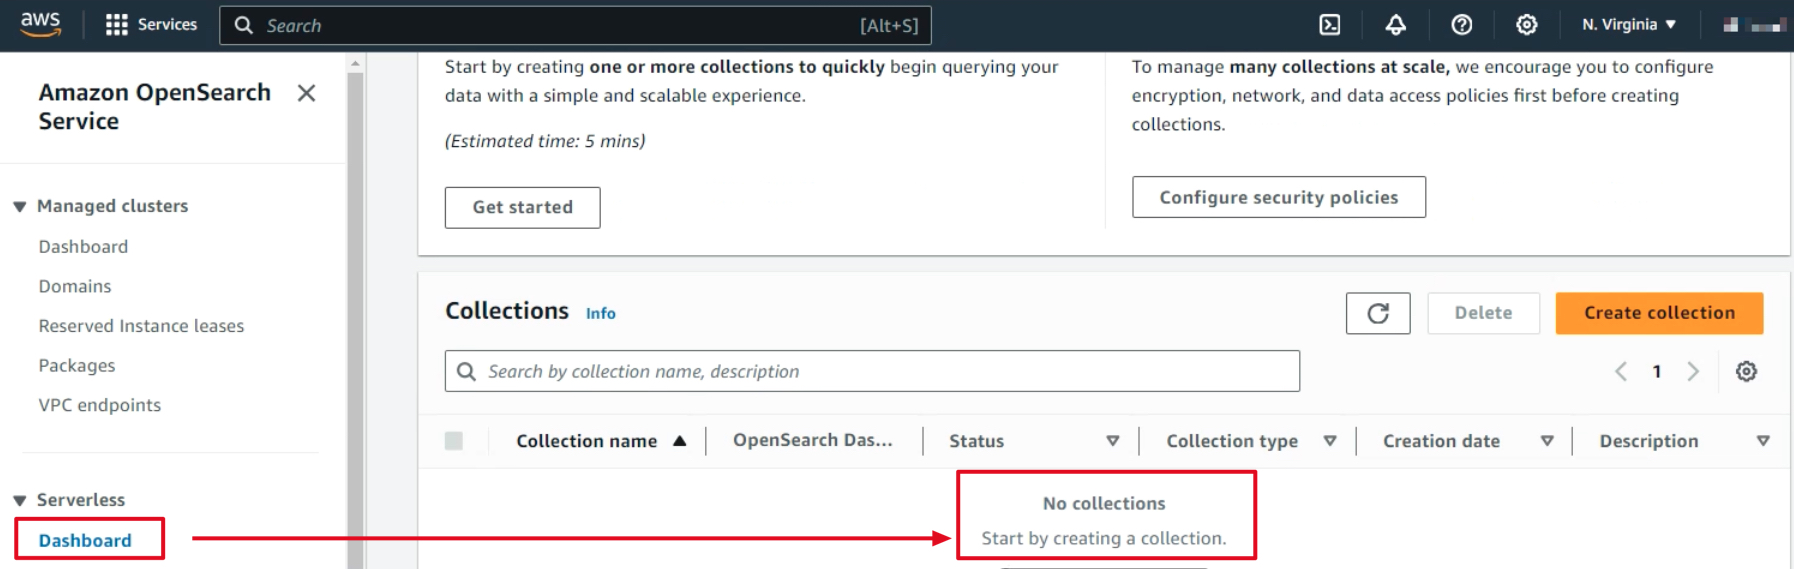Open AWS CloudShell terminal icon

point(1329,25)
